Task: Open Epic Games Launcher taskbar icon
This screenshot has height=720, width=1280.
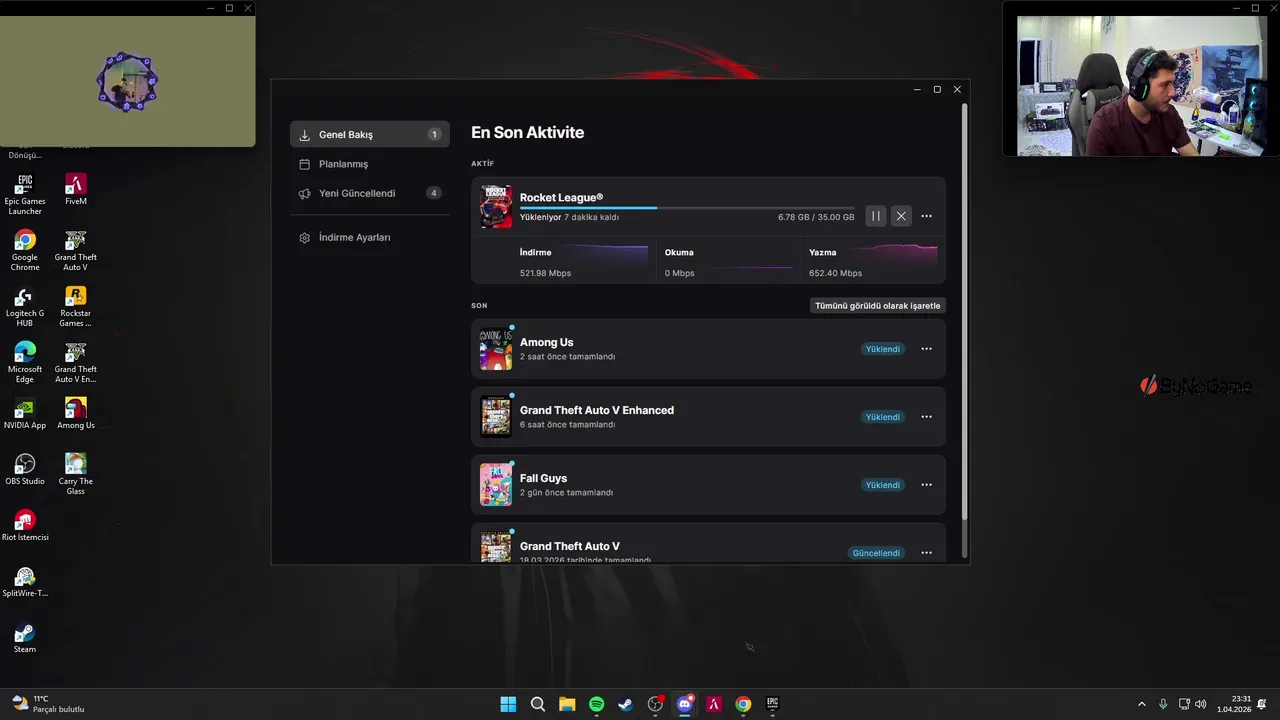Action: [x=772, y=704]
